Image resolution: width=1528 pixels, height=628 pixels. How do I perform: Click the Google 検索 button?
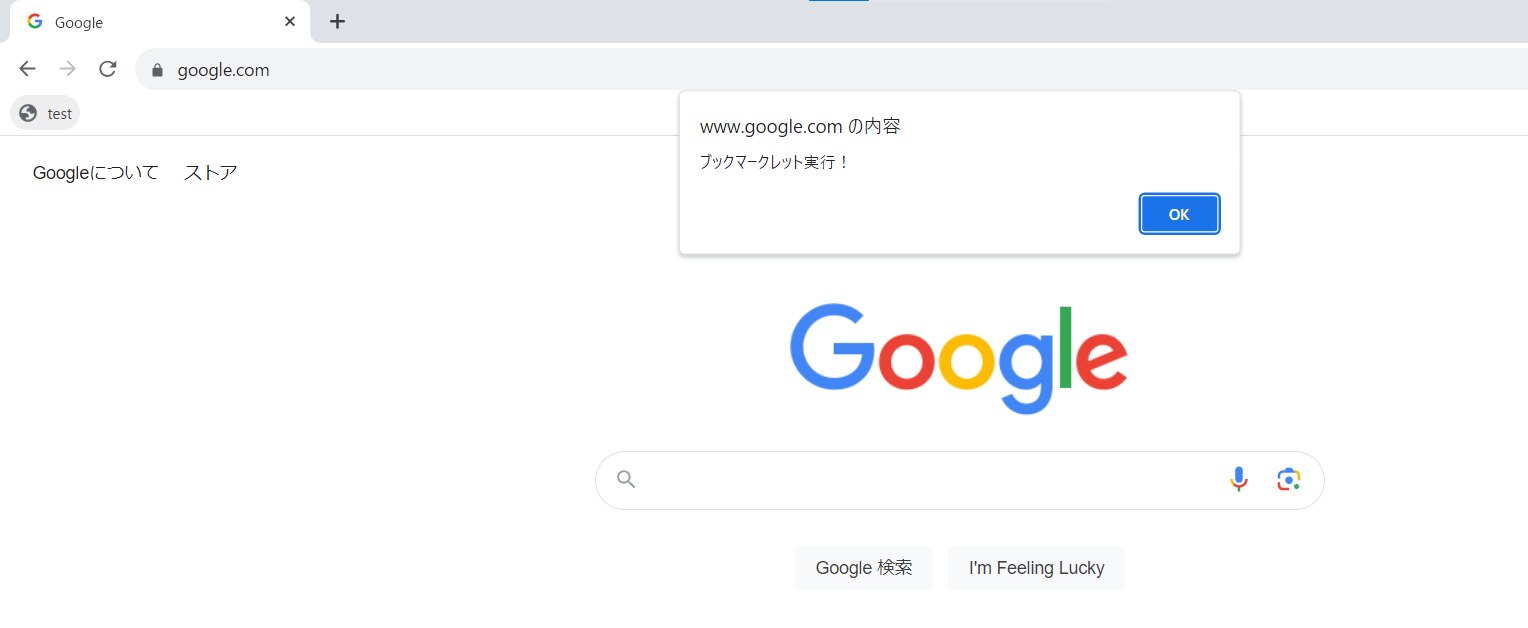coord(864,568)
